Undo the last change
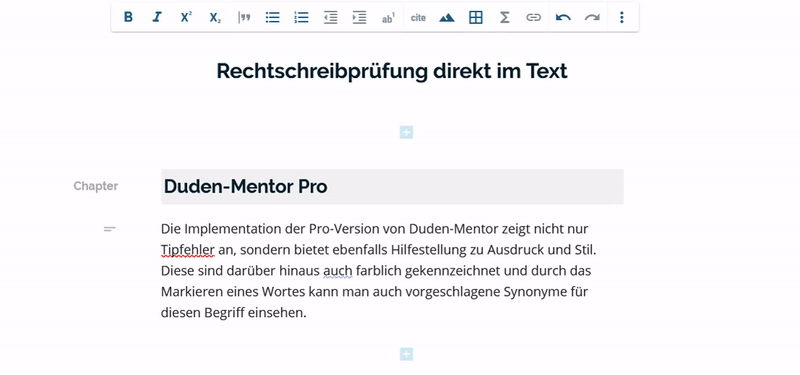800x375 pixels. coord(563,17)
